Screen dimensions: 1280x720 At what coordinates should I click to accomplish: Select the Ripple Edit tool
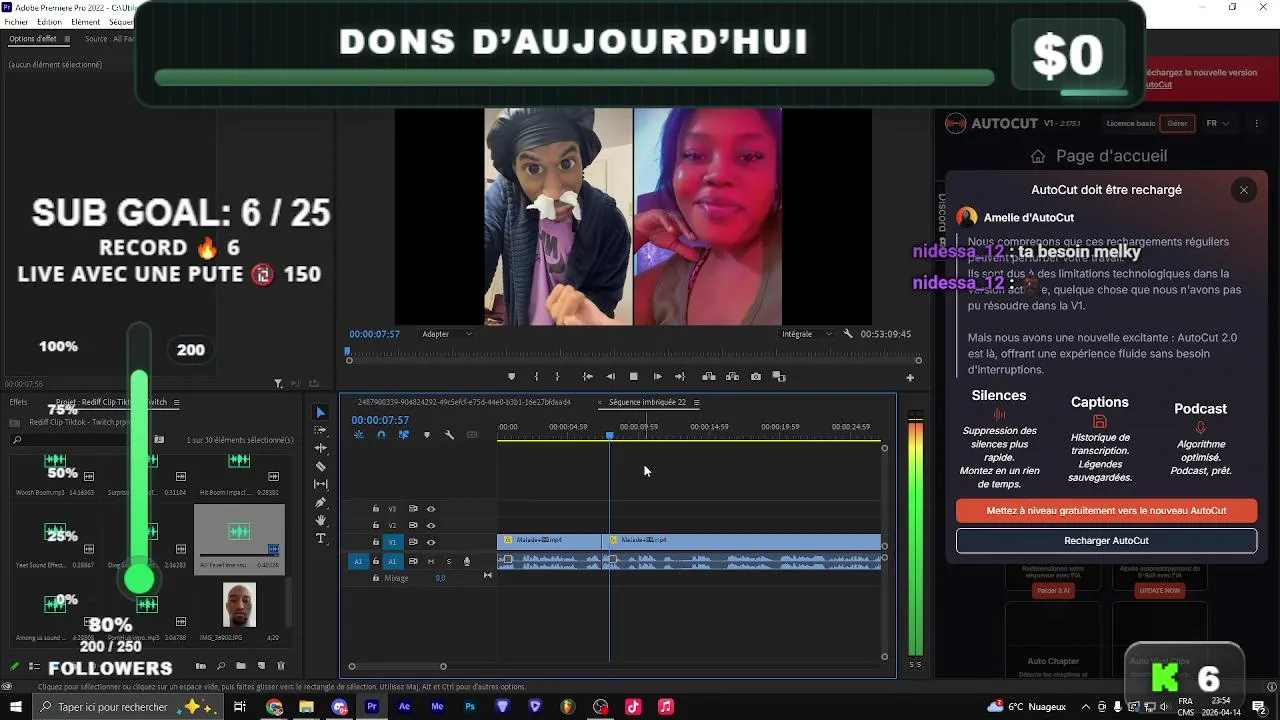[321, 448]
